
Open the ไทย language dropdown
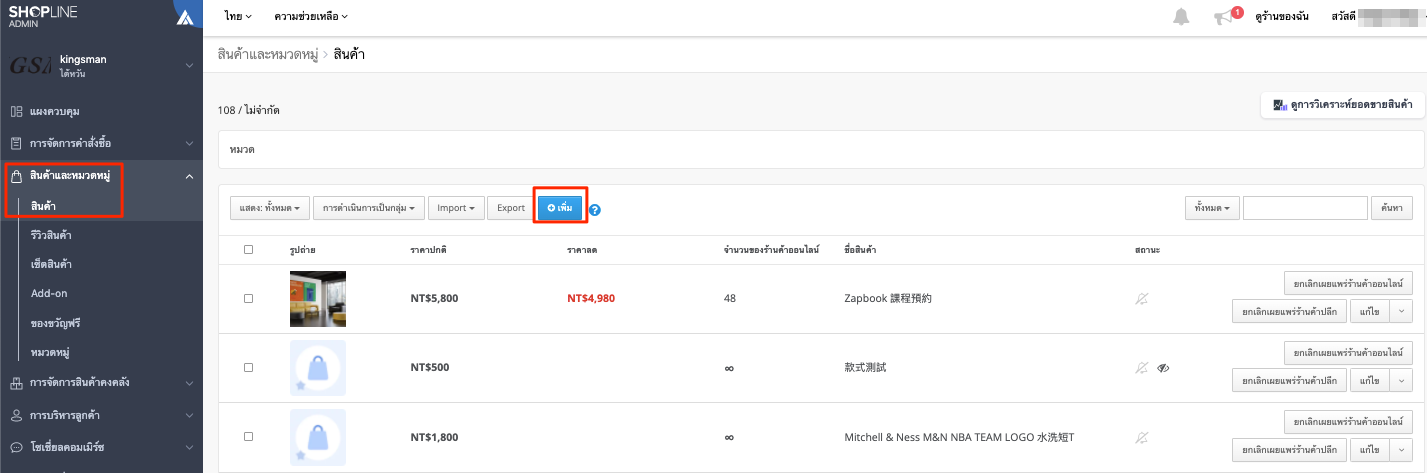[x=238, y=17]
